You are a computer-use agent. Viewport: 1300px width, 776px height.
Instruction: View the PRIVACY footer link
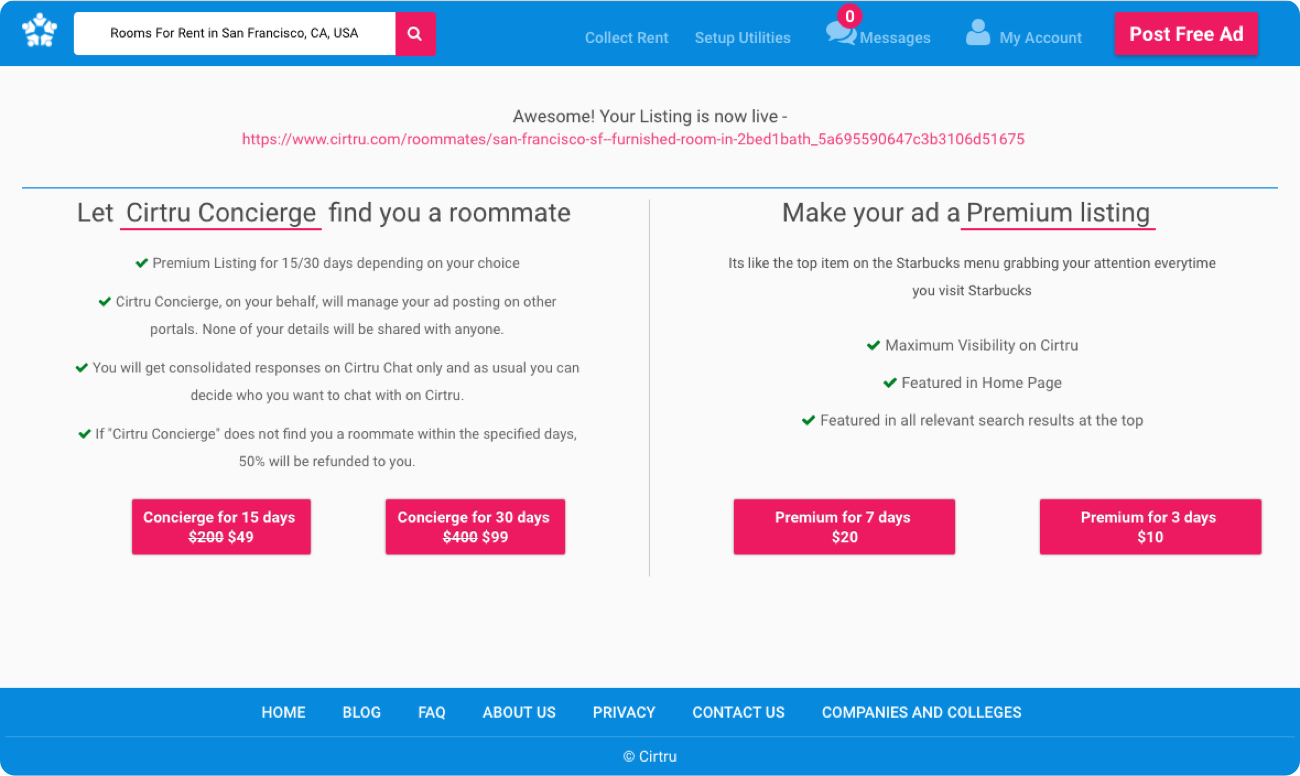[x=624, y=712]
